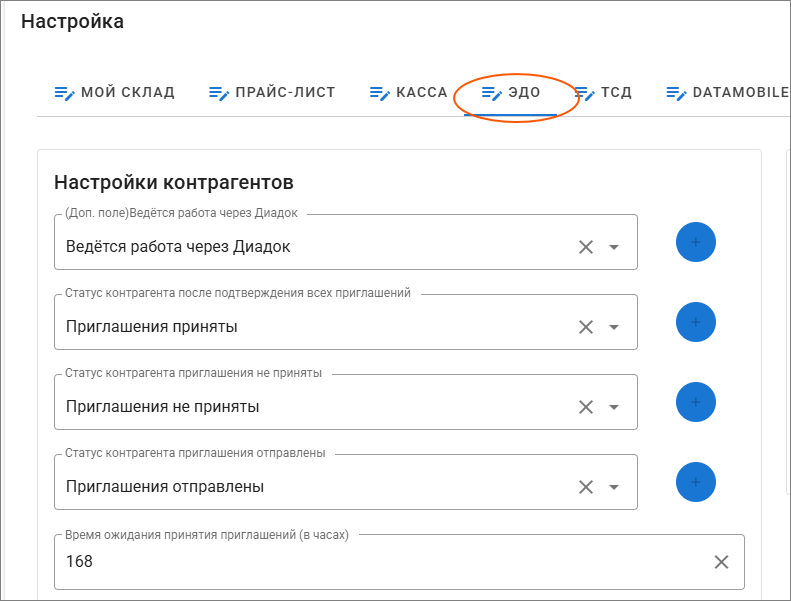The width and height of the screenshot is (791, 601).
Task: Open the DataMobile tab
Action: [x=727, y=93]
